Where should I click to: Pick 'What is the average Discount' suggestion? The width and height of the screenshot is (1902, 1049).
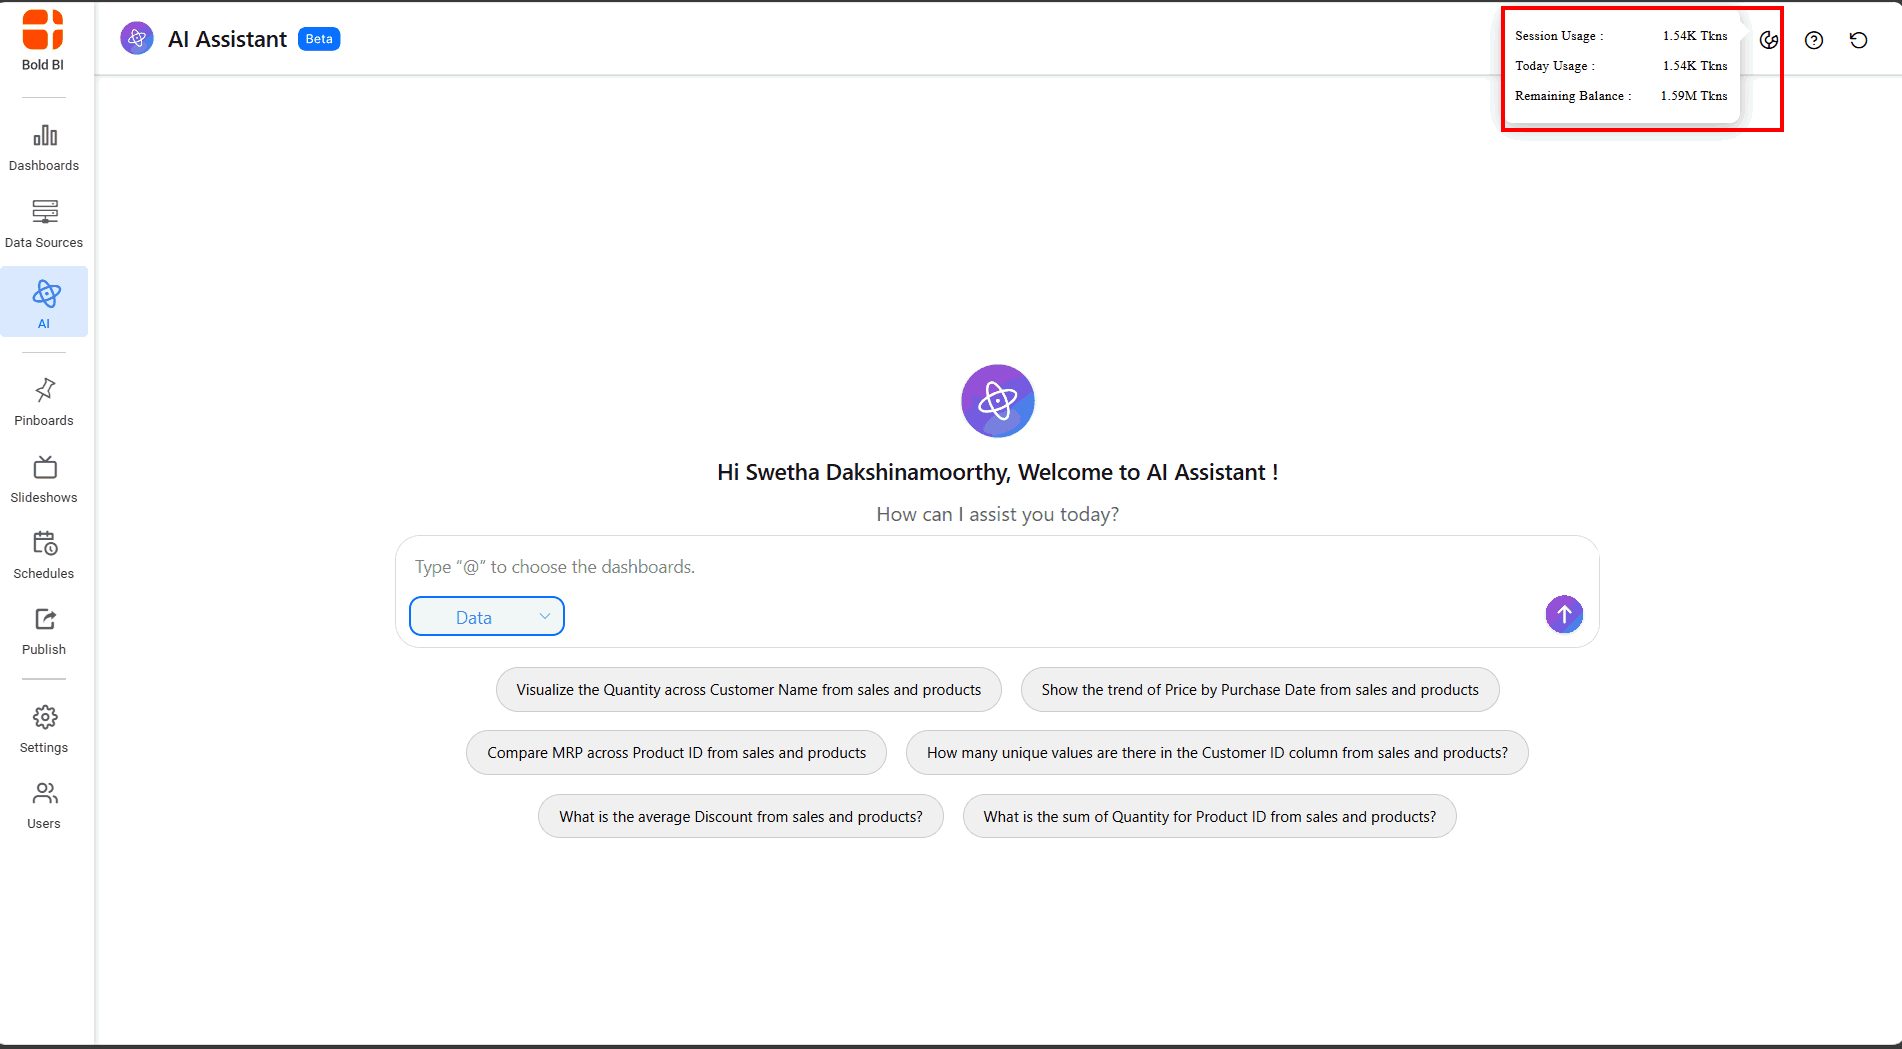(x=741, y=817)
